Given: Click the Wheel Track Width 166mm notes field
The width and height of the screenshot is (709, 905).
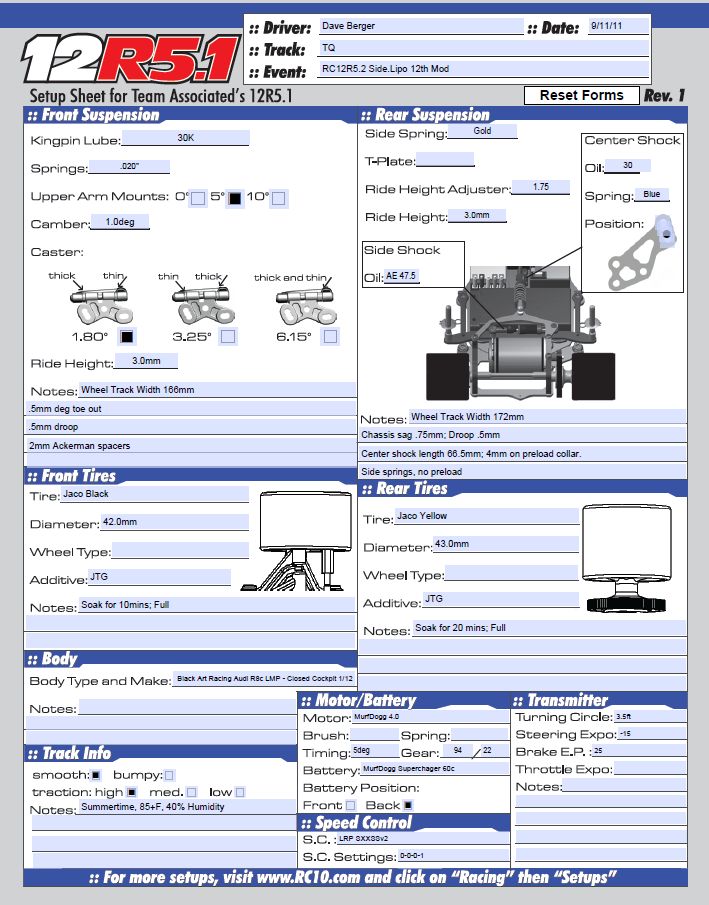Looking at the screenshot, I should [x=217, y=390].
